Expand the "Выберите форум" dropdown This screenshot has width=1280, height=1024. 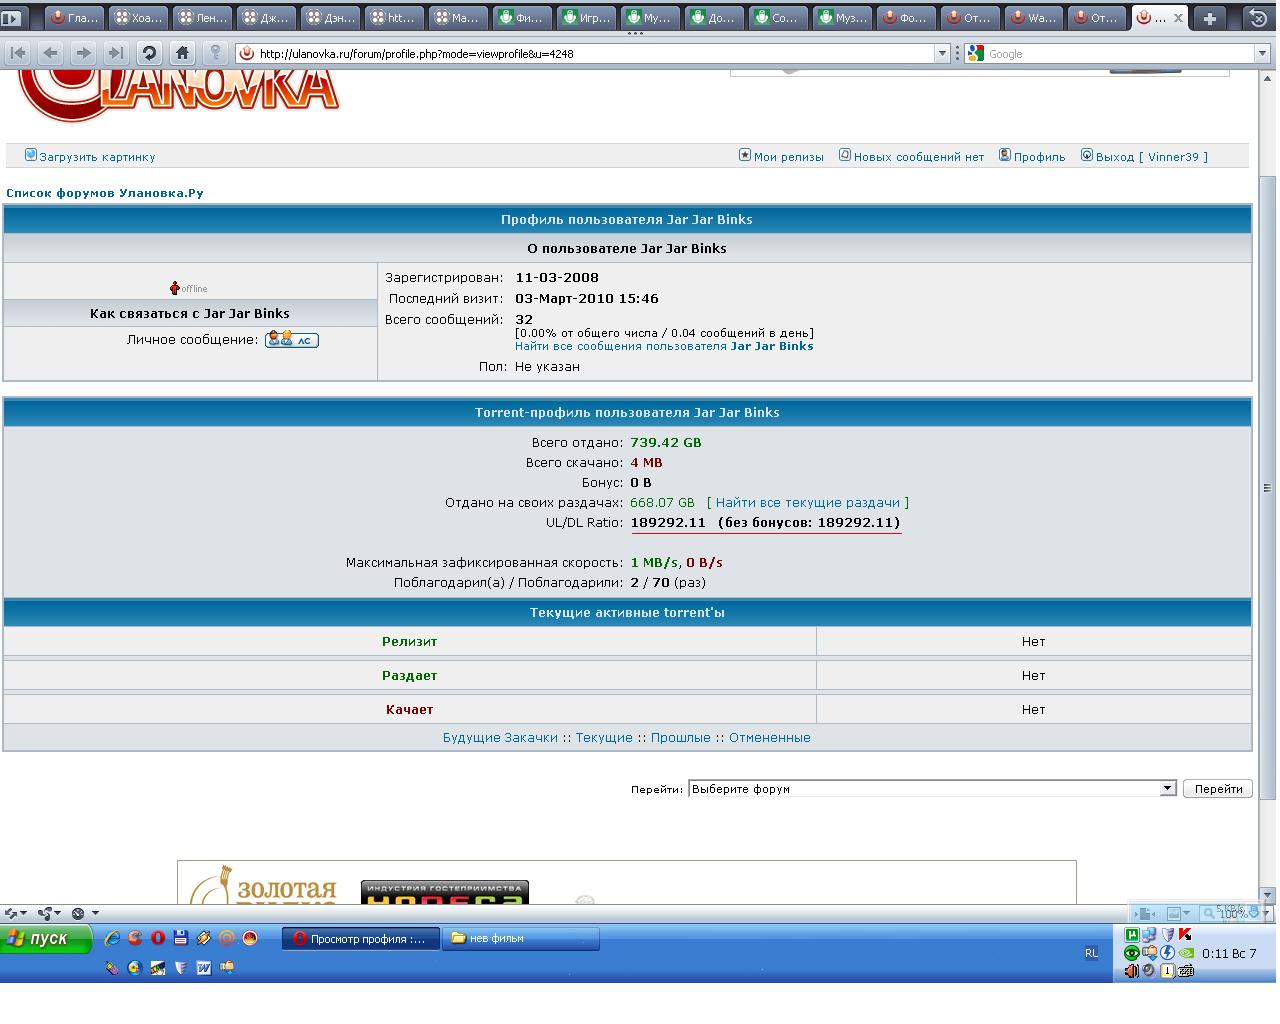pyautogui.click(x=1166, y=789)
